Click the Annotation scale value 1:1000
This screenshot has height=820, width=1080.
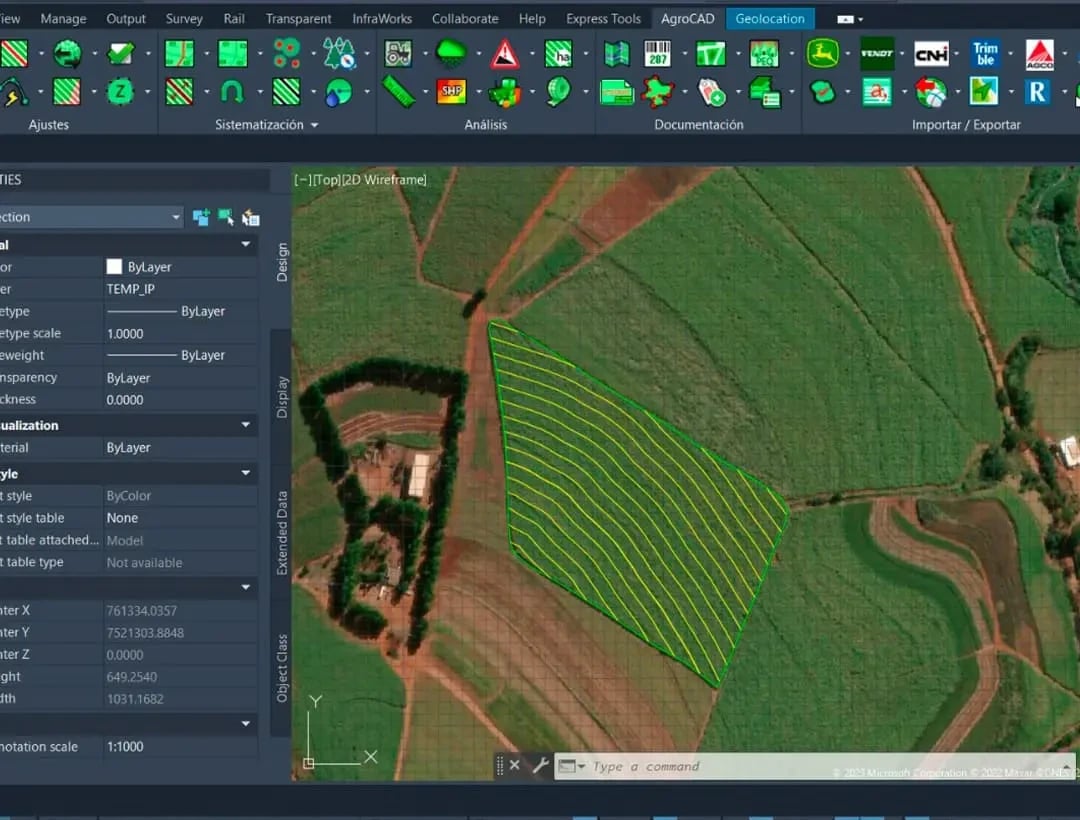click(x=180, y=746)
